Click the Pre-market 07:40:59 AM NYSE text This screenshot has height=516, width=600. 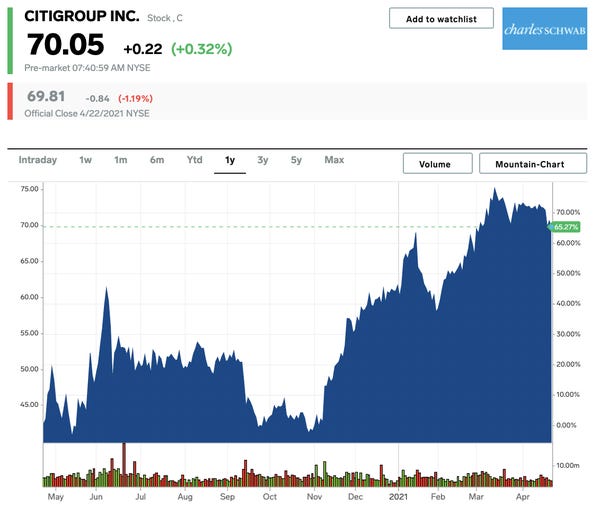point(87,68)
